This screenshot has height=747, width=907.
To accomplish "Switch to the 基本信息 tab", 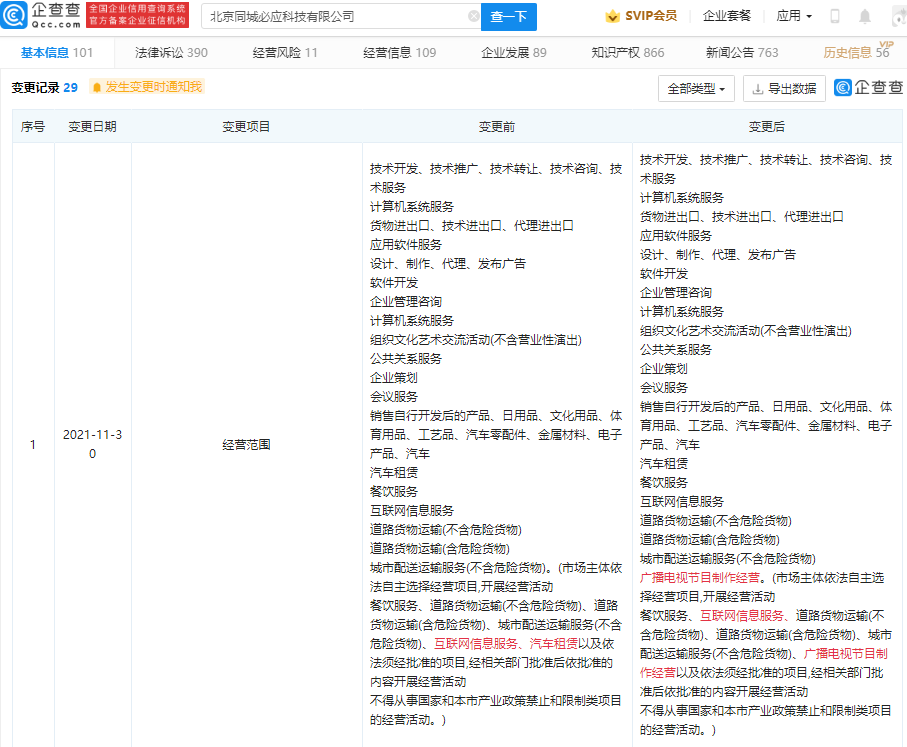I will 57,53.
